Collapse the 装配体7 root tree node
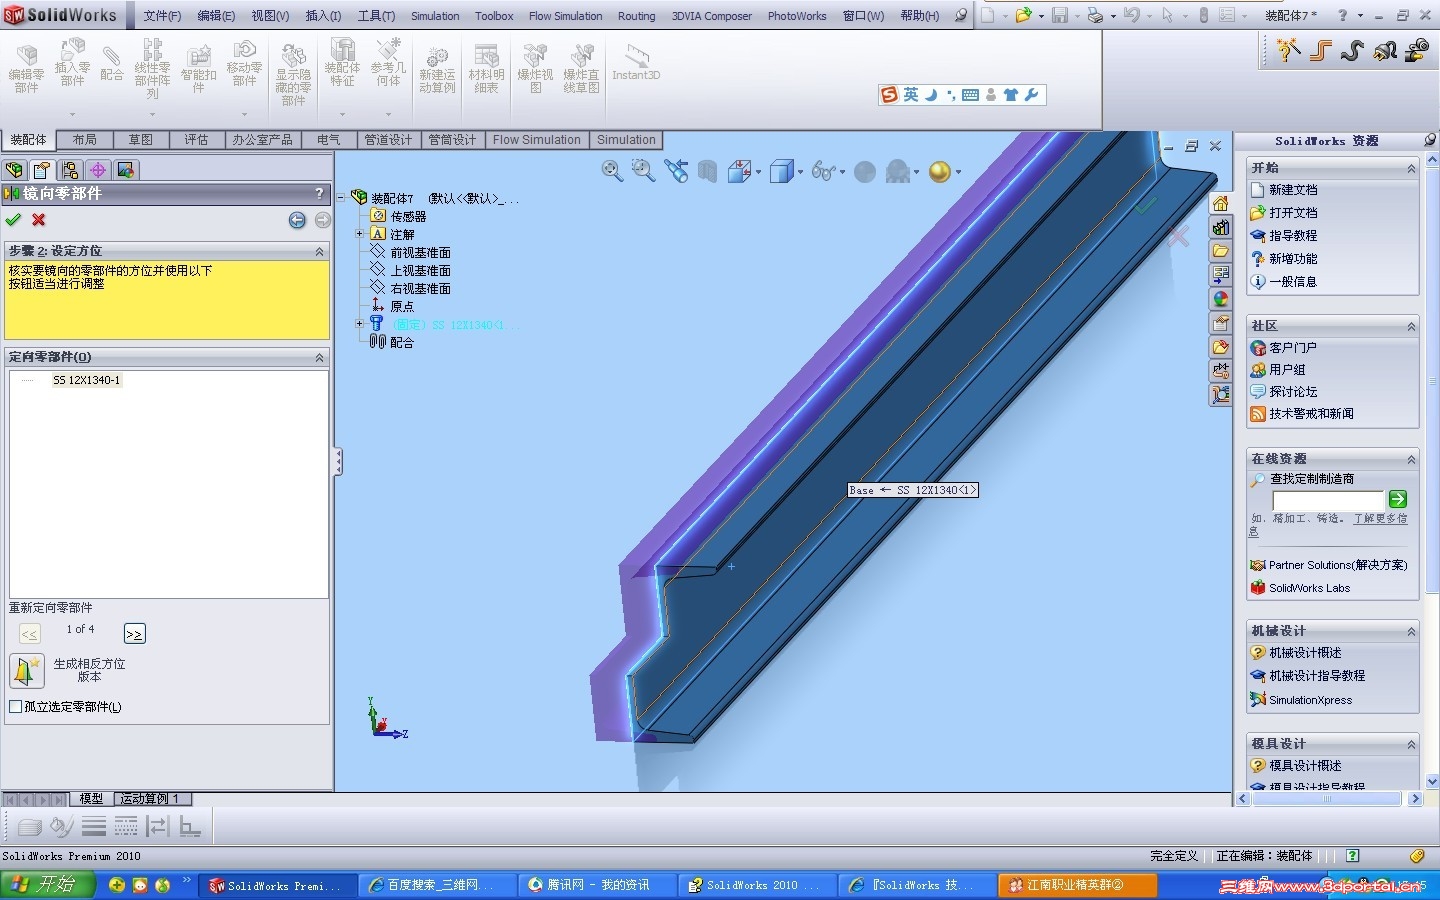The height and width of the screenshot is (900, 1440). click(x=341, y=198)
